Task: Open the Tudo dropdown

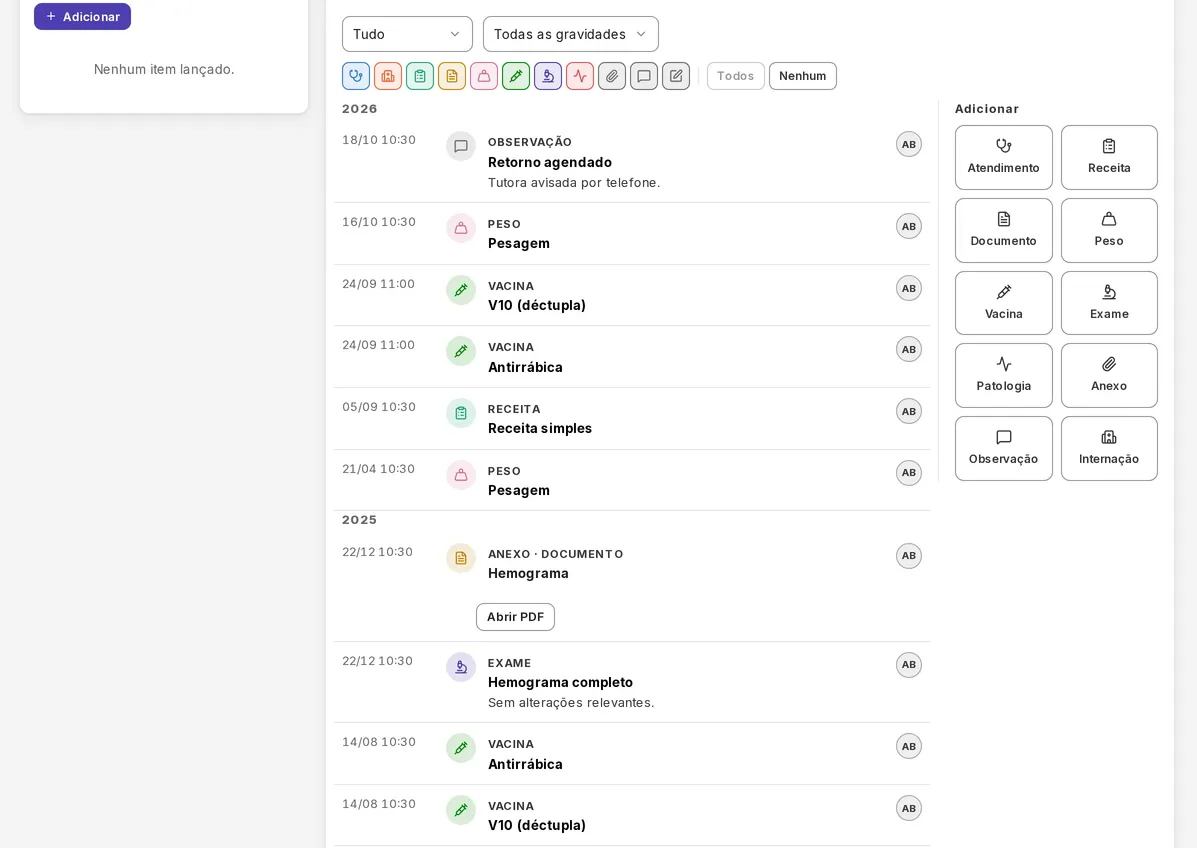Action: [408, 34]
